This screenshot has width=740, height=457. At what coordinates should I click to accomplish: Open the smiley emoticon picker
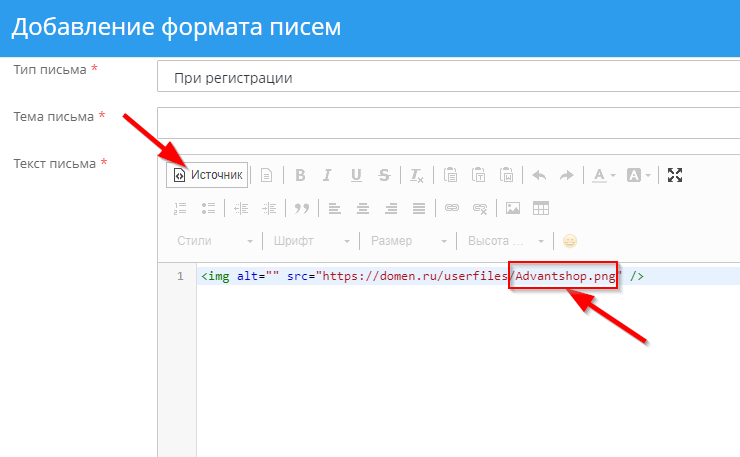(570, 241)
